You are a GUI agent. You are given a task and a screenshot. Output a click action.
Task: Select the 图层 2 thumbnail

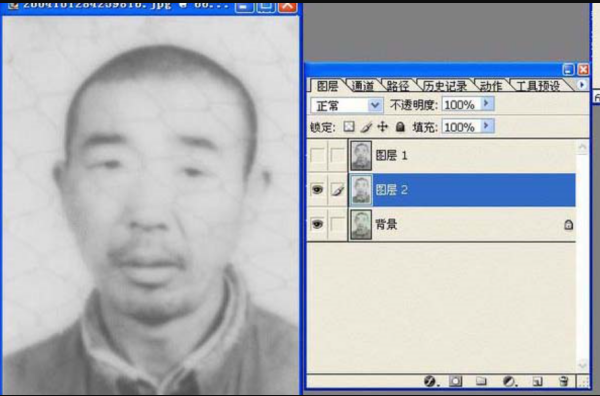tap(361, 190)
